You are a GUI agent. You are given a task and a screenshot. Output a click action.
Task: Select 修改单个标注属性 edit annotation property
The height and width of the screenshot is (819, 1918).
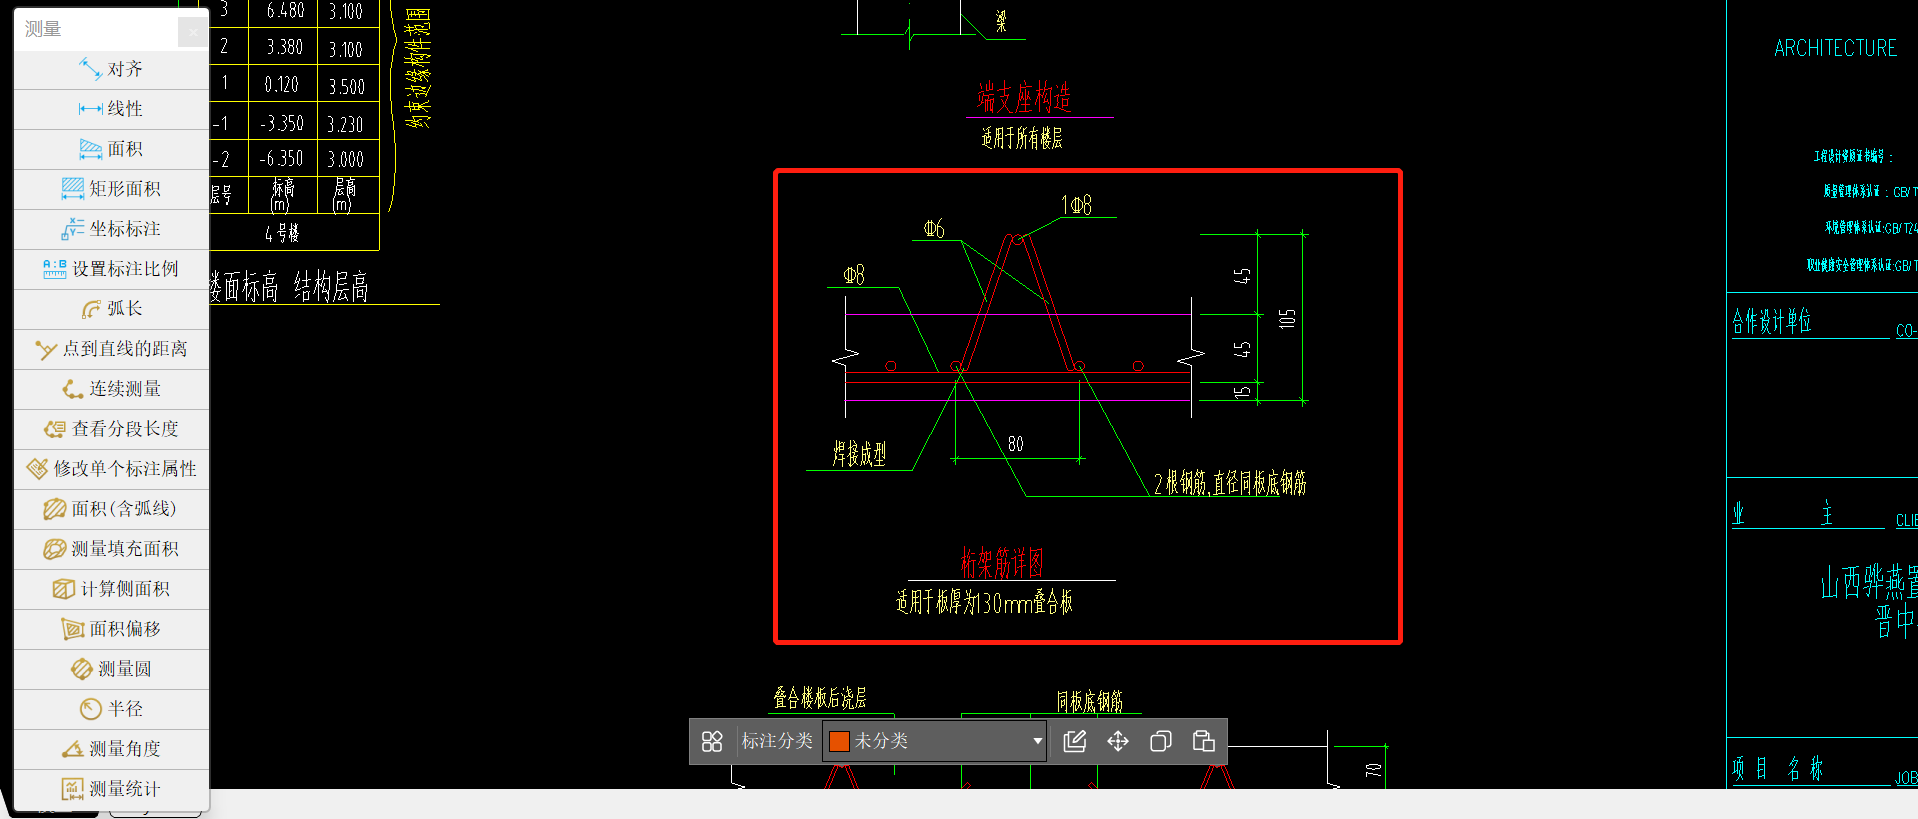[x=111, y=469]
